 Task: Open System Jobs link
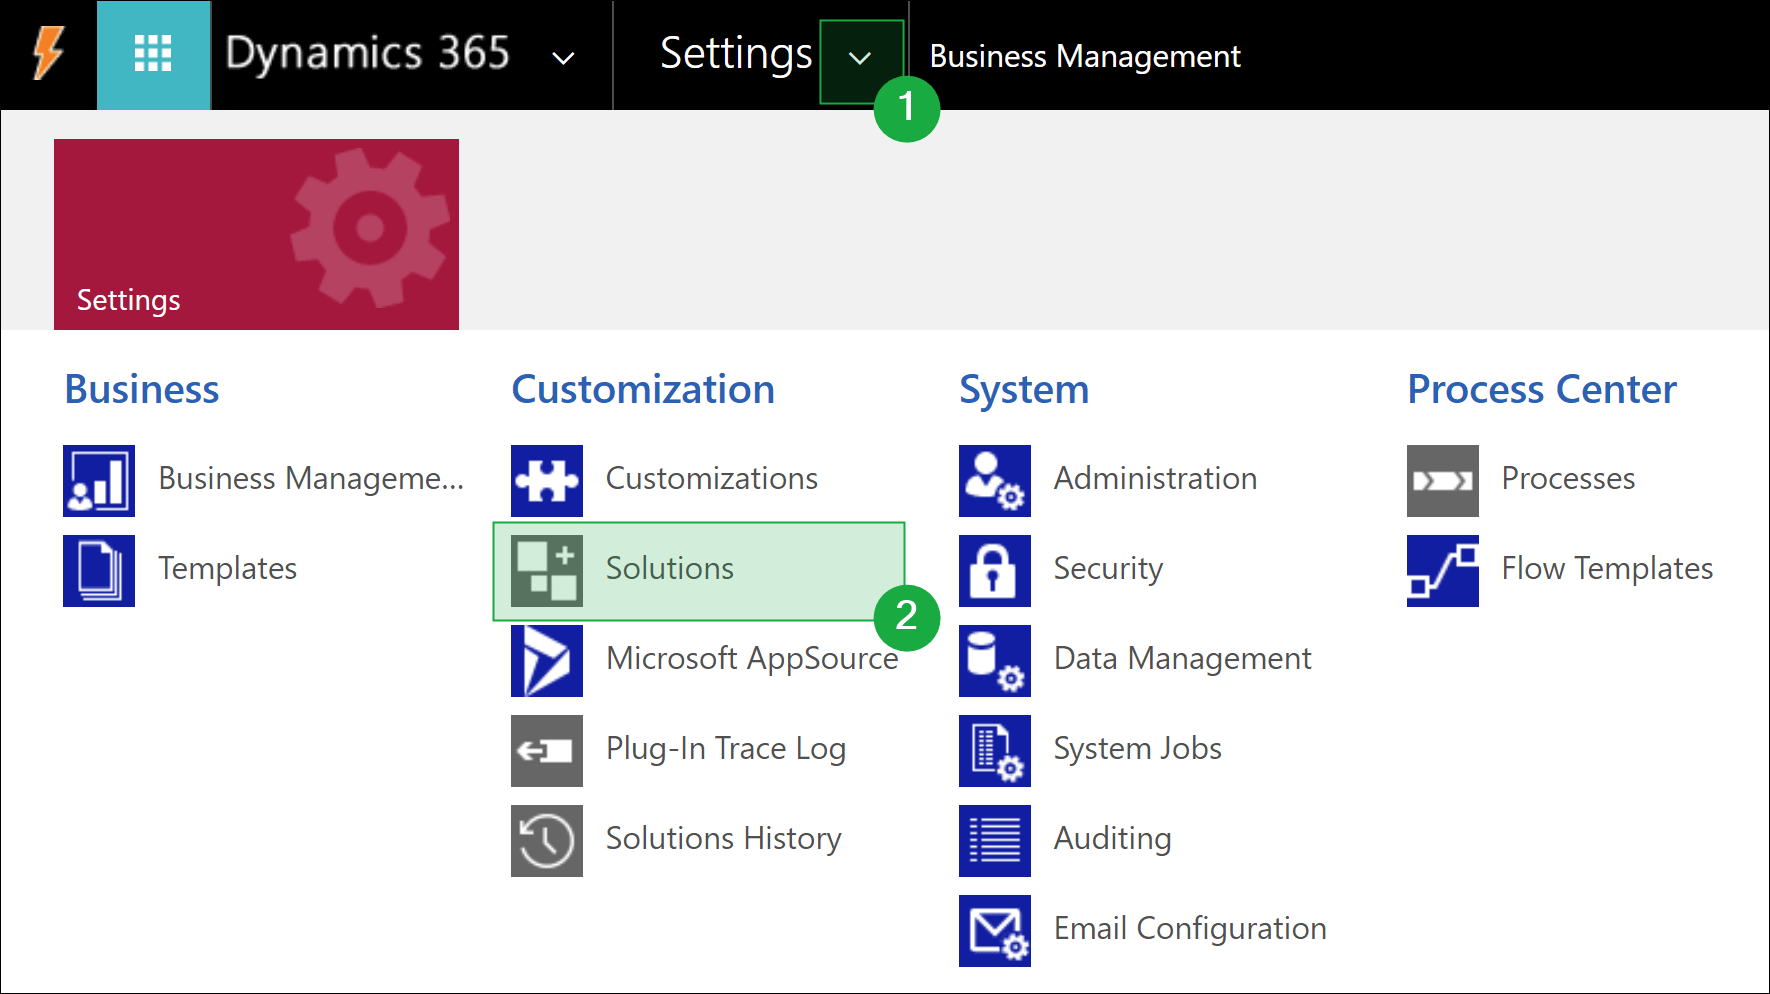pyautogui.click(x=1138, y=749)
